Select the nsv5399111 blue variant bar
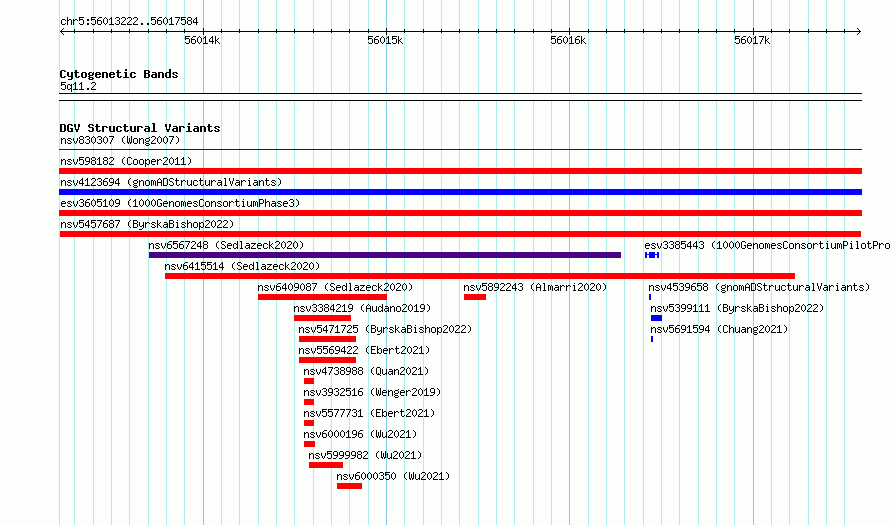The image size is (890, 525). [x=656, y=318]
